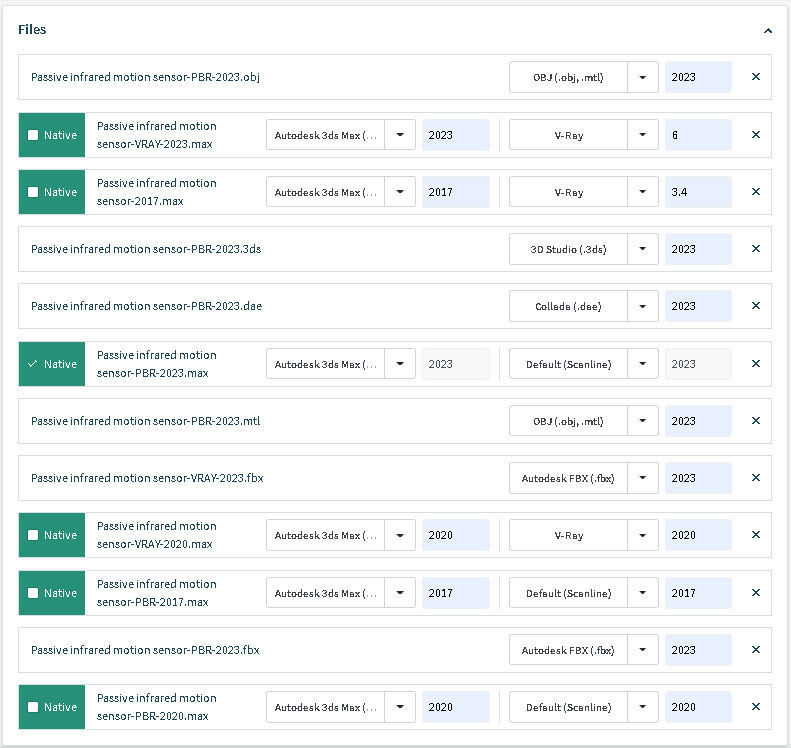Check Native for sensor-2017.max
Viewport: 791px width, 748px height.
[x=34, y=192]
